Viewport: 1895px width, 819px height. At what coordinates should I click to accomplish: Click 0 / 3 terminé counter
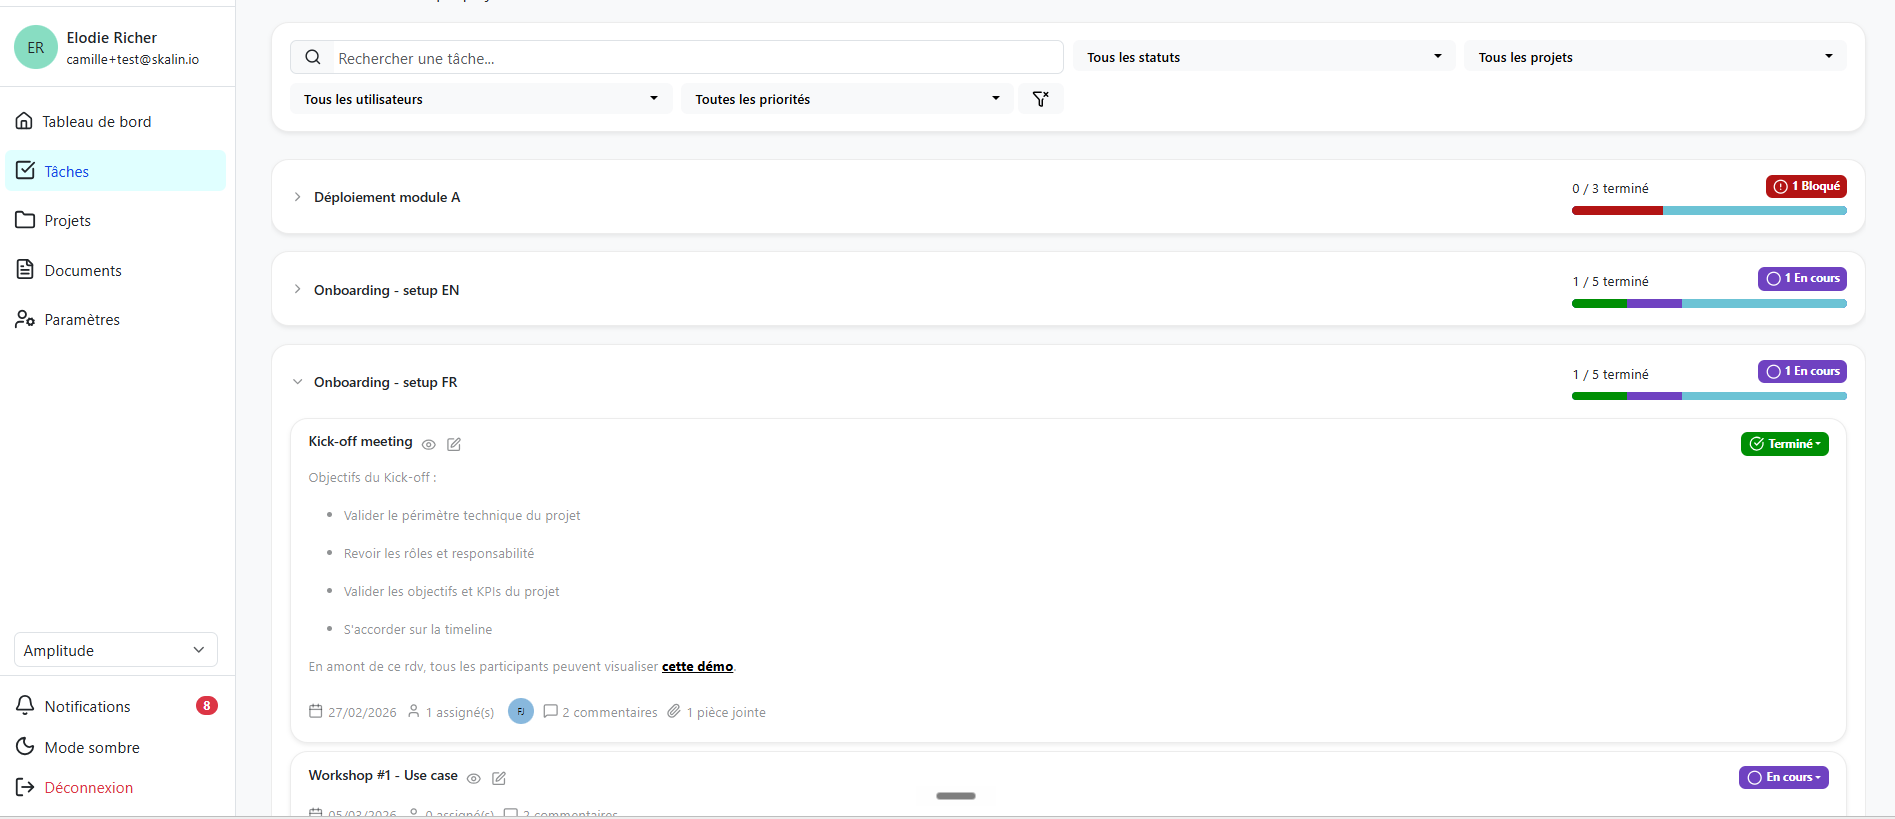[x=1610, y=188]
